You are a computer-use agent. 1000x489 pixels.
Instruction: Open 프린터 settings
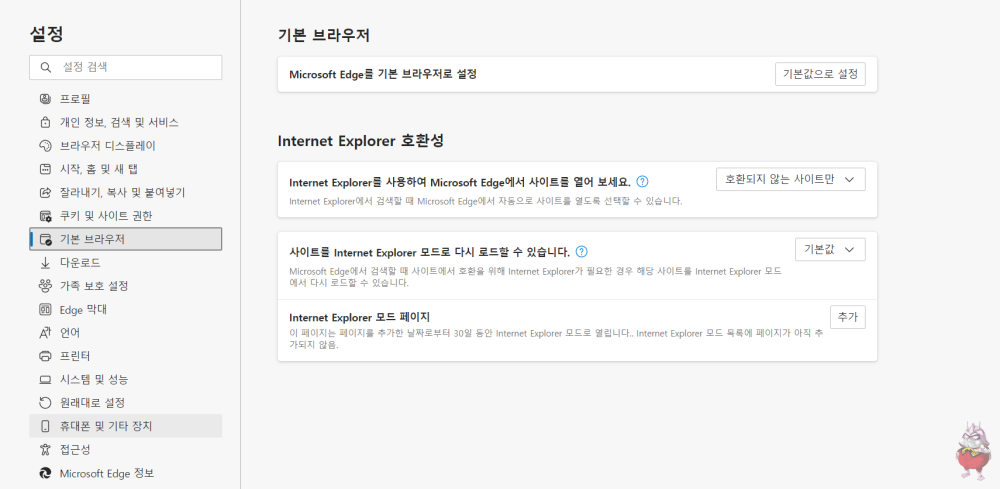coord(126,356)
